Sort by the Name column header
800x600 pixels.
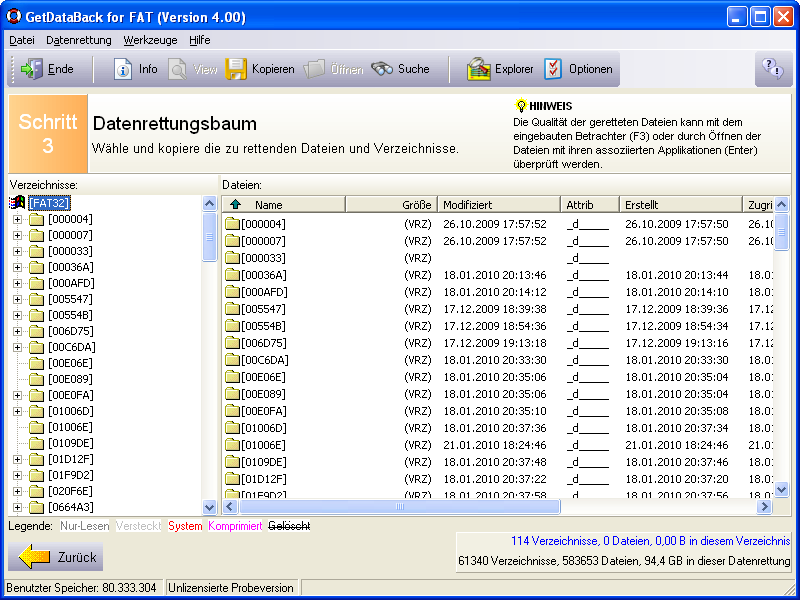coord(284,205)
